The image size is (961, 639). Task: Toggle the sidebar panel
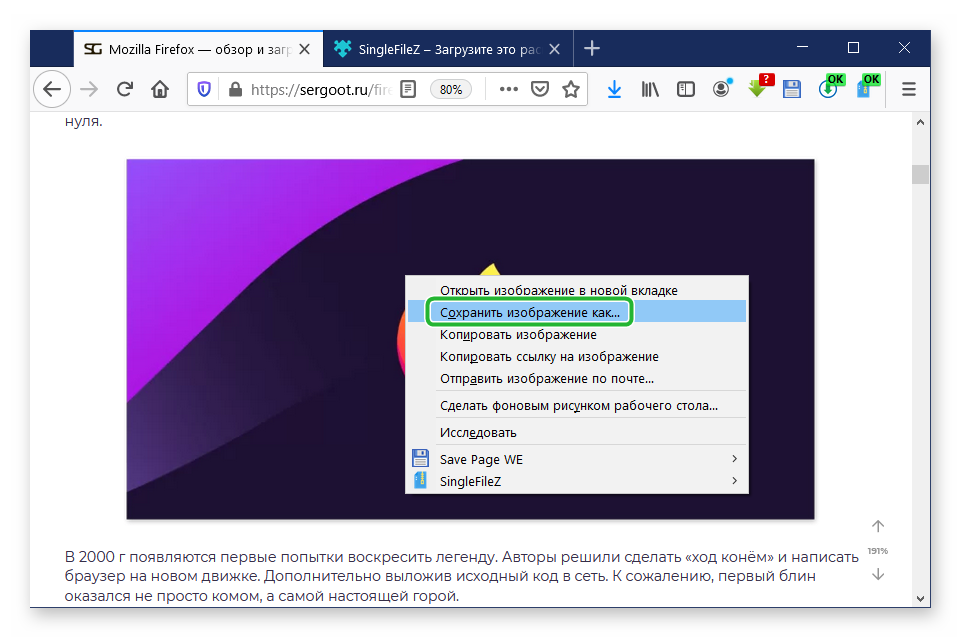pyautogui.click(x=685, y=89)
